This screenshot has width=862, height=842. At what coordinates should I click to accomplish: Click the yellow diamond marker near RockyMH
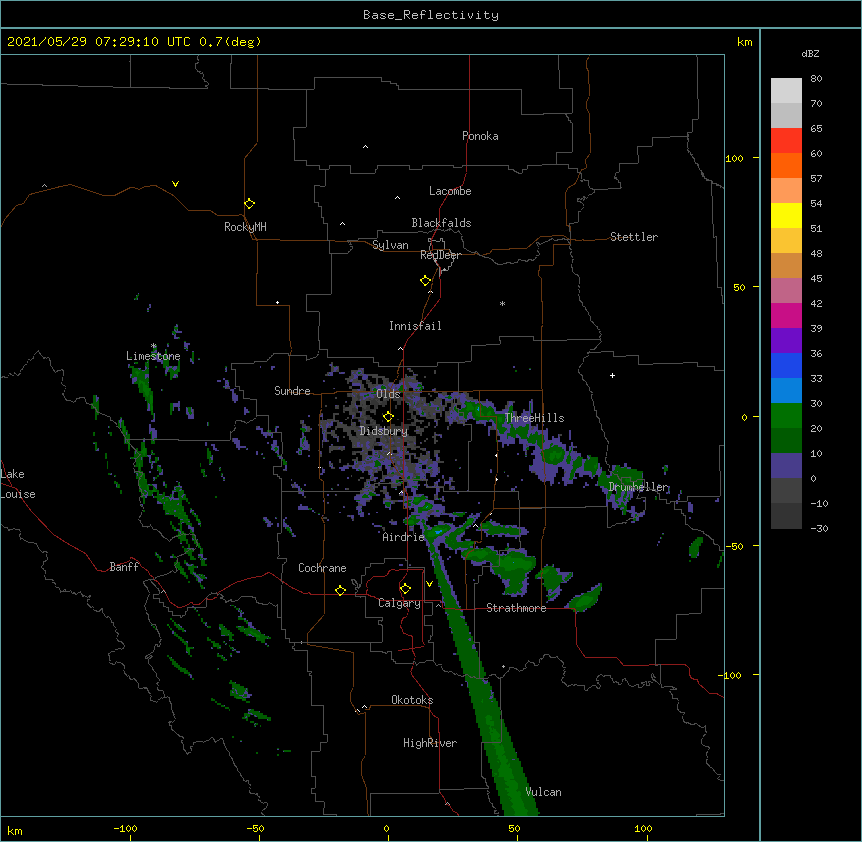click(249, 204)
